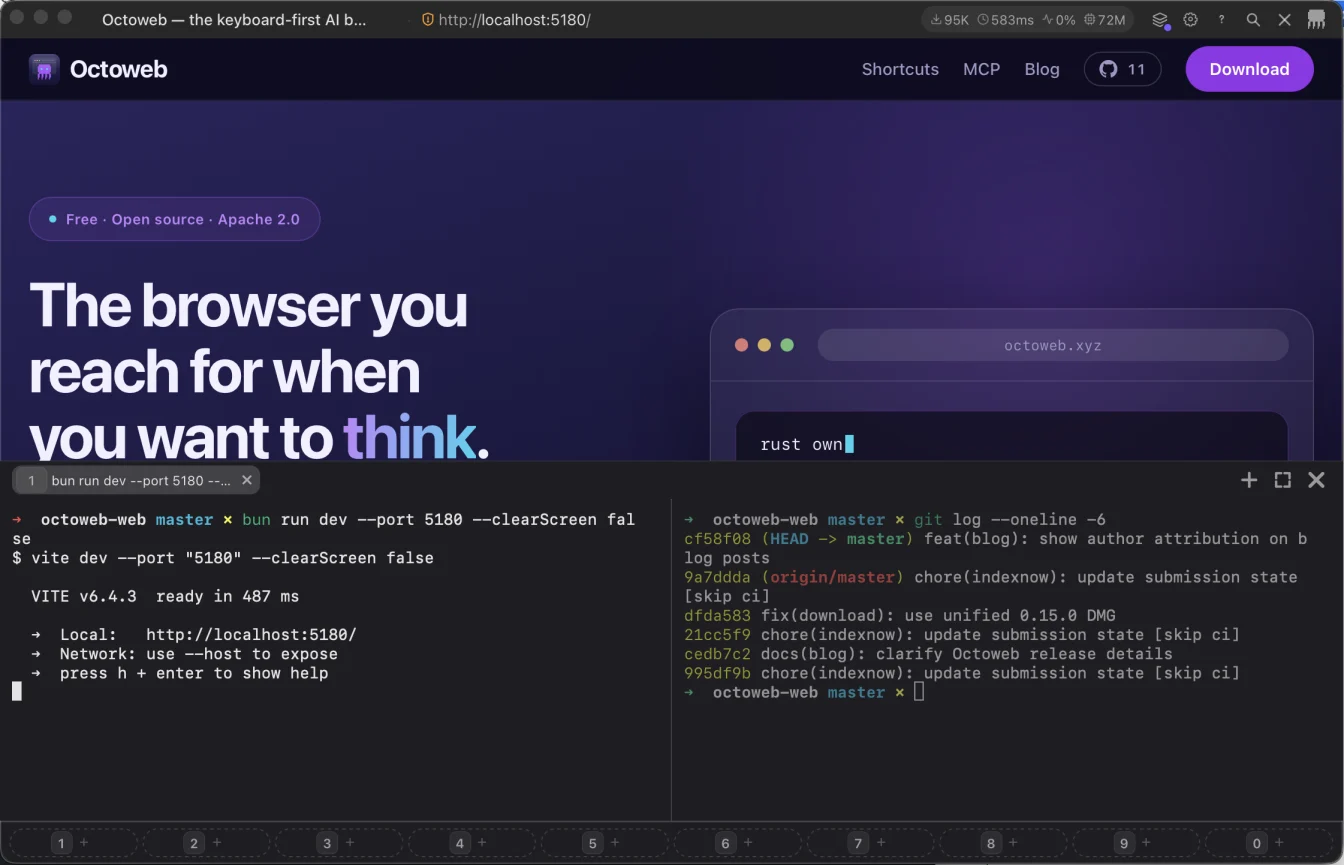Click the Octoweb logo icon in the site header
Viewport: 1344px width, 865px height.
tap(44, 69)
